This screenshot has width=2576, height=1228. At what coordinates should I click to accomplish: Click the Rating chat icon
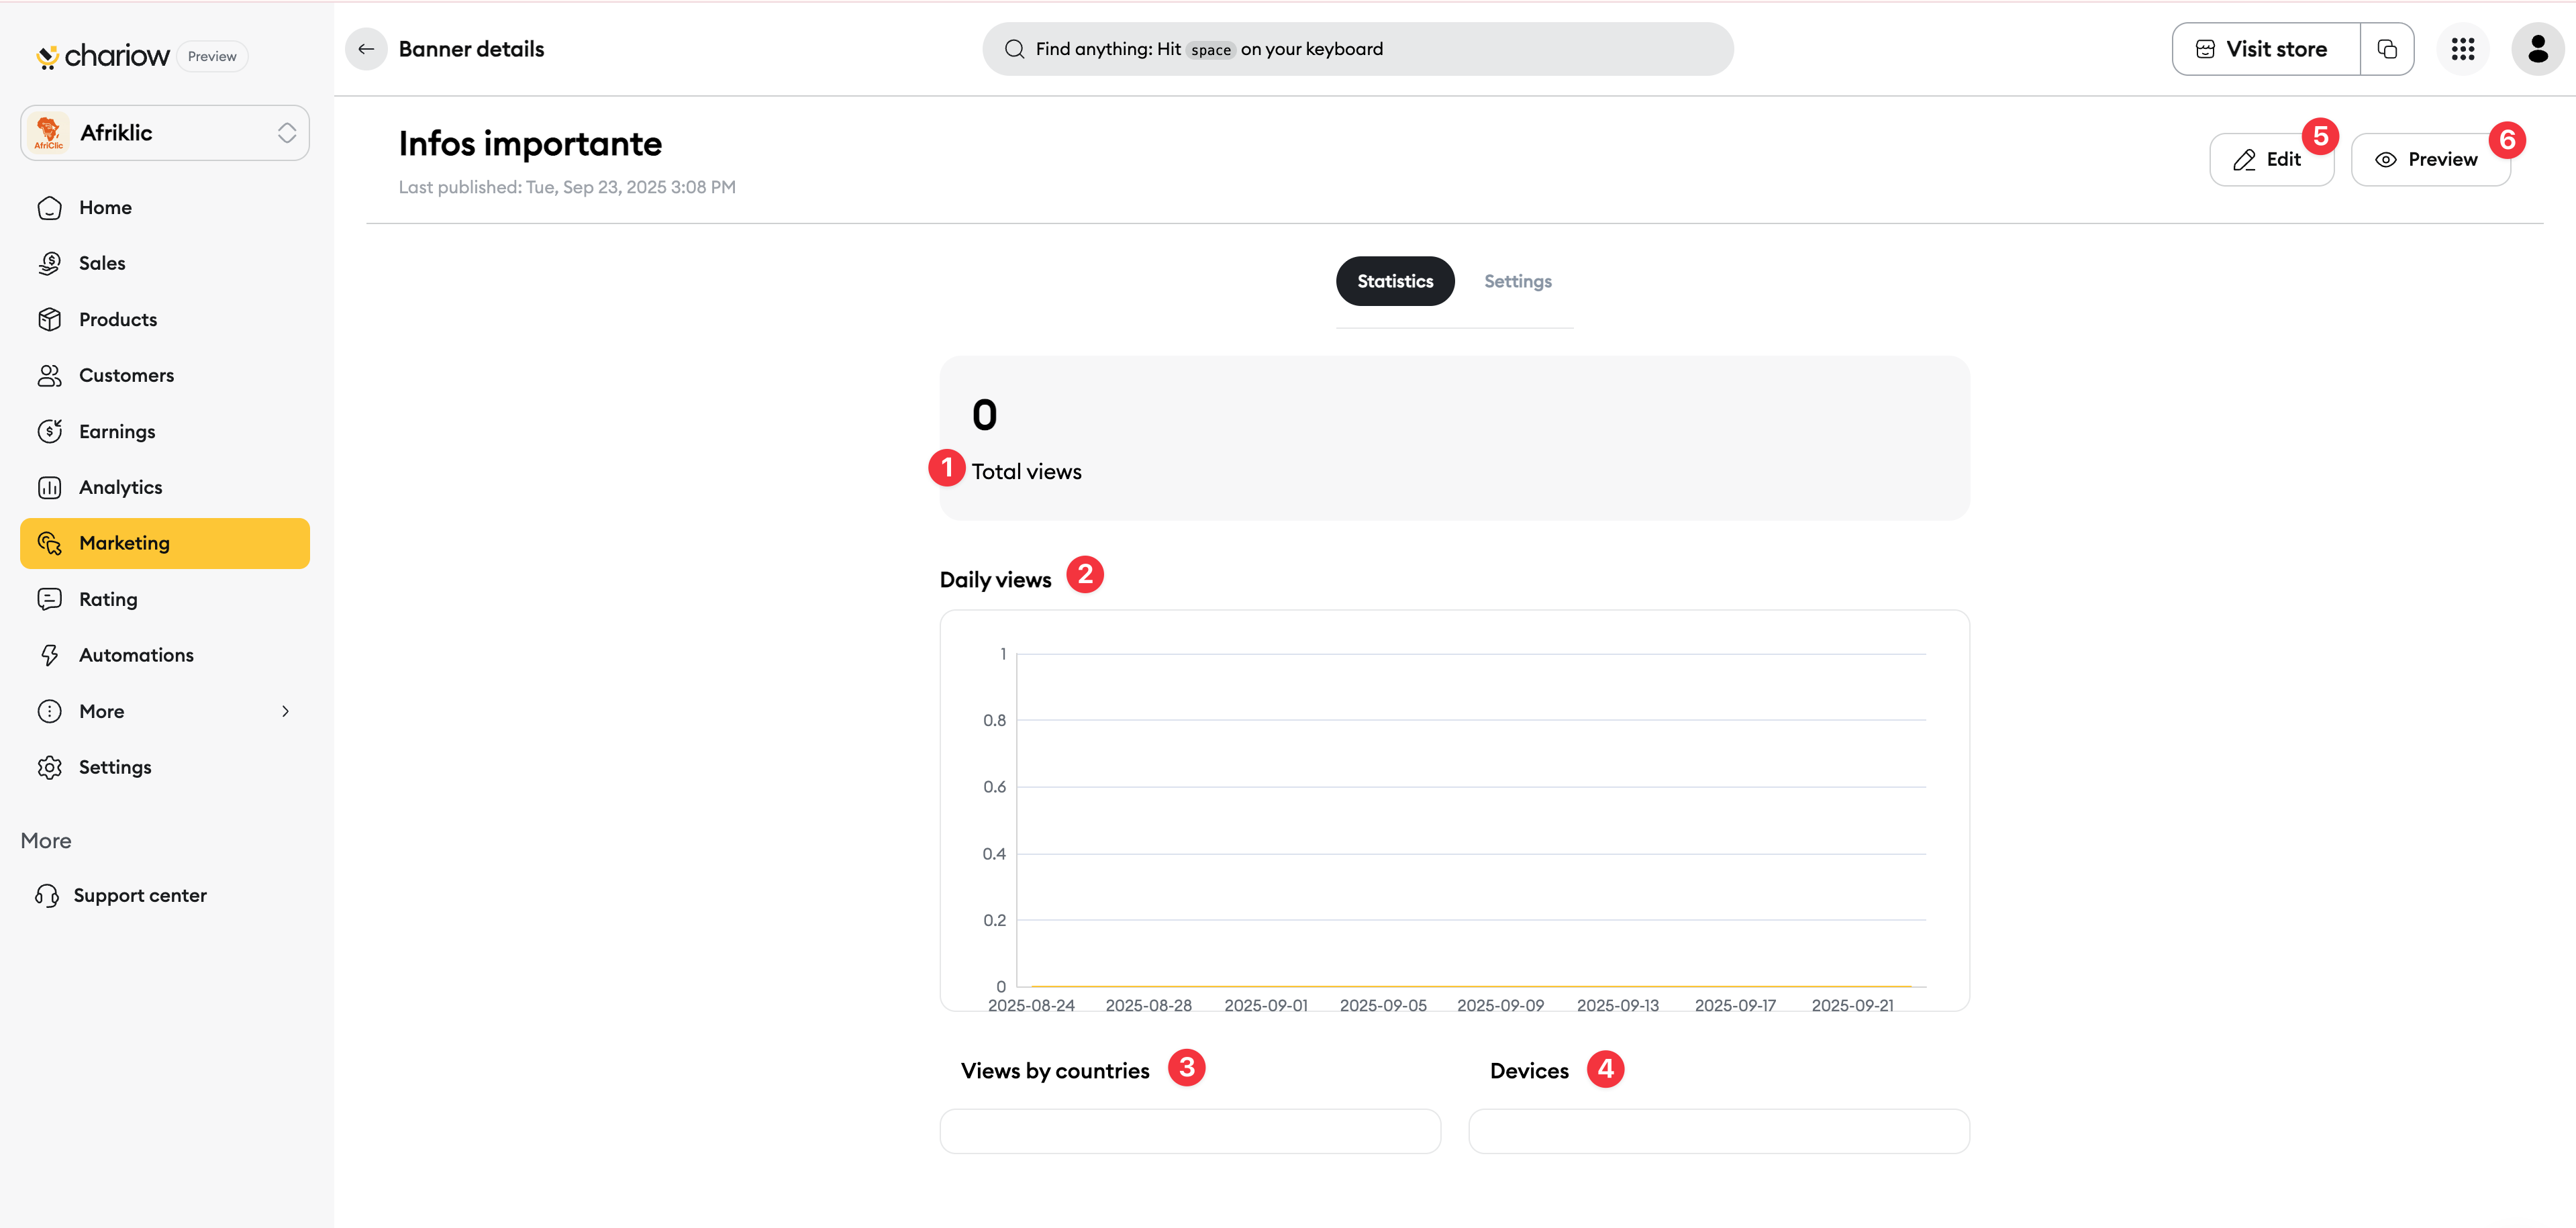pos(50,600)
